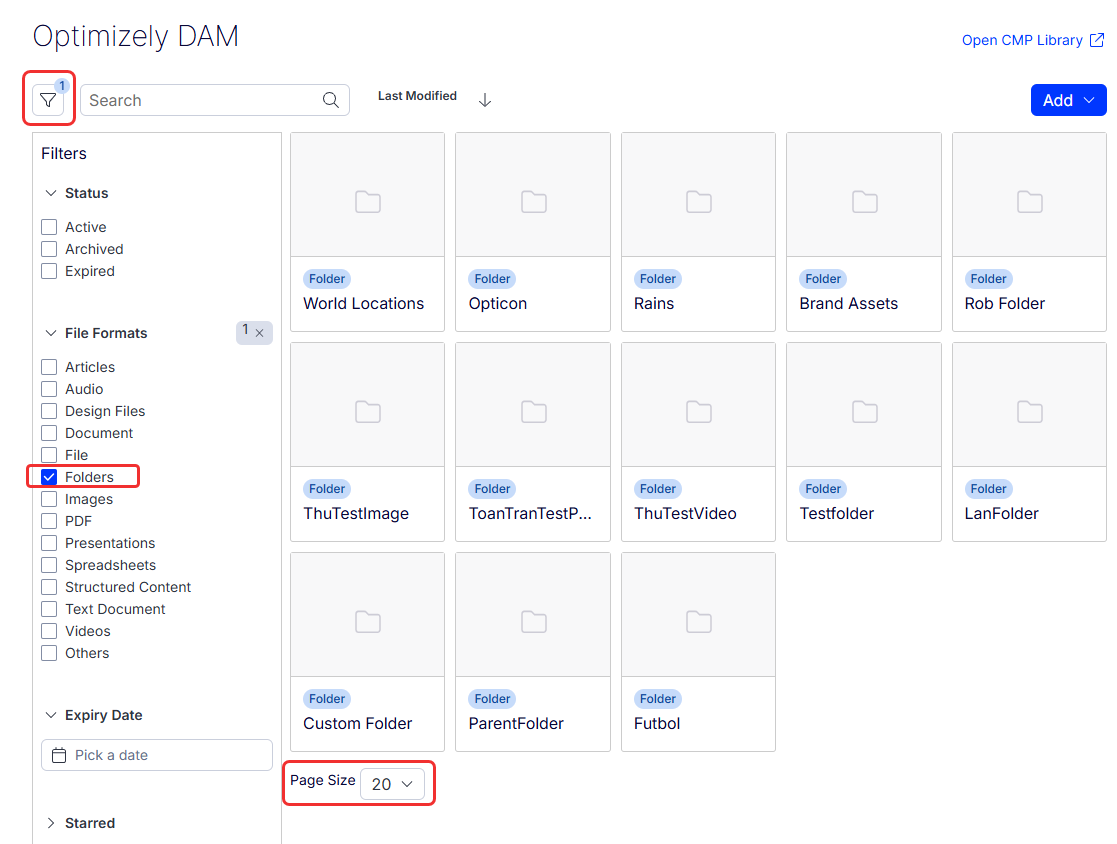The width and height of the screenshot is (1117, 844).
Task: Open the ParentFolder folder icon
Action: click(x=534, y=622)
